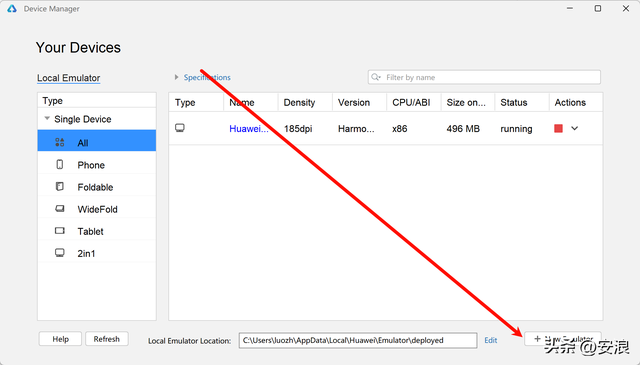Click the 2in1 device type icon in Huawei row

tap(180, 128)
